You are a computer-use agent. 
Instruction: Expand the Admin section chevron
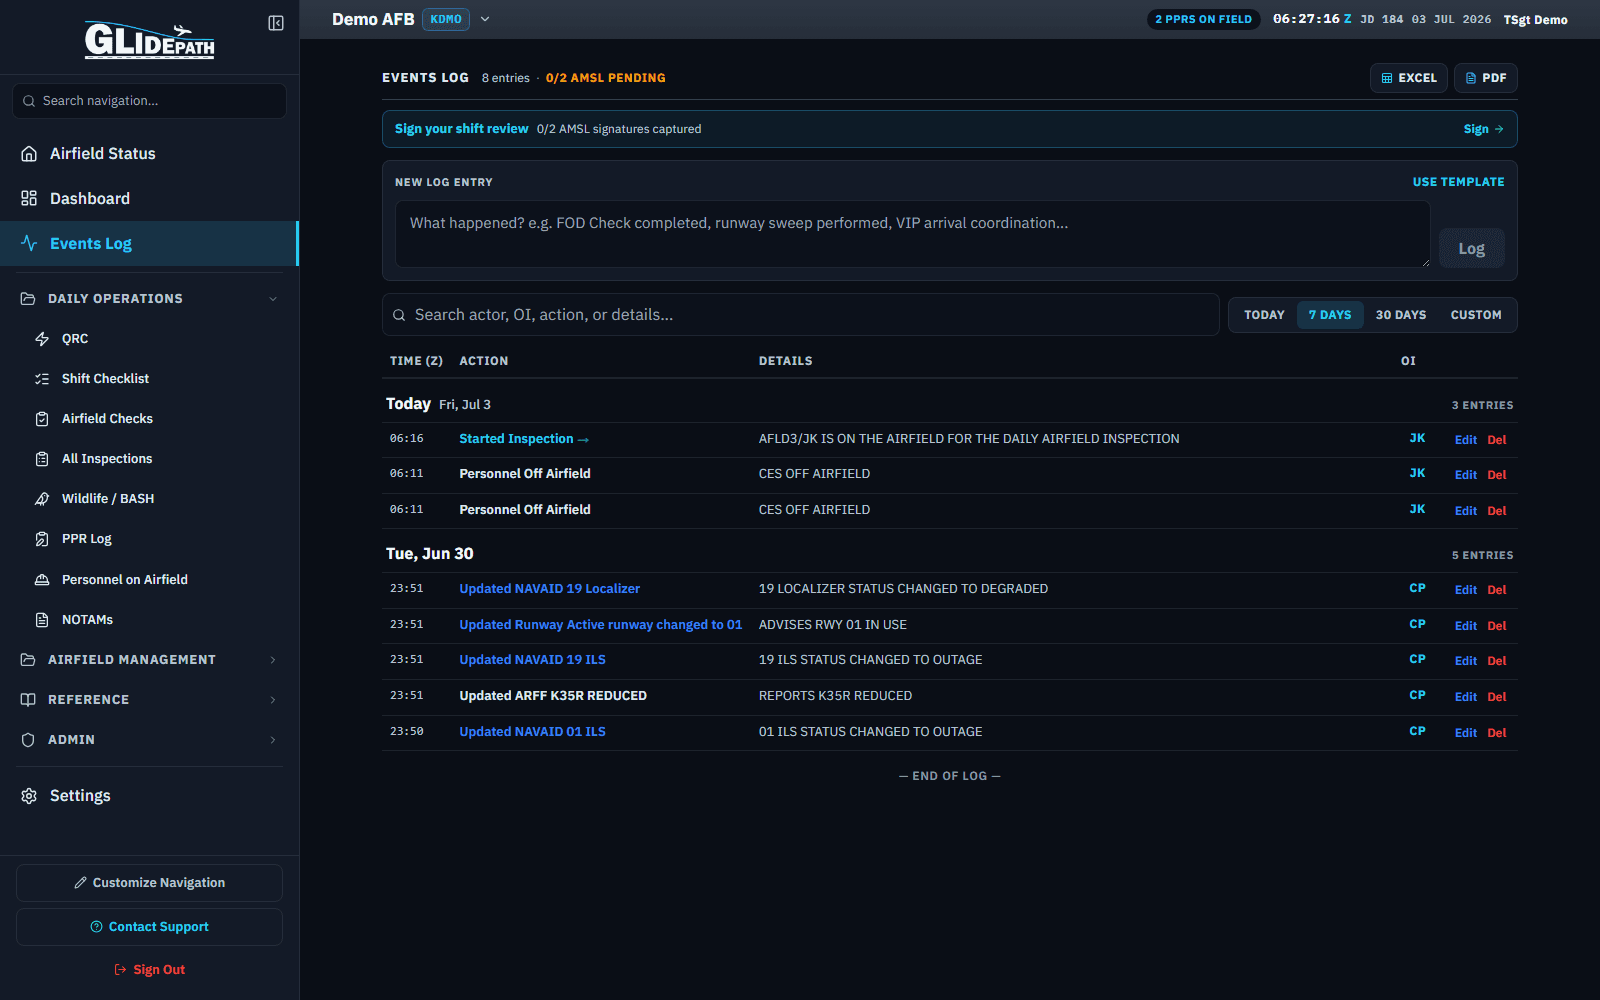273,740
